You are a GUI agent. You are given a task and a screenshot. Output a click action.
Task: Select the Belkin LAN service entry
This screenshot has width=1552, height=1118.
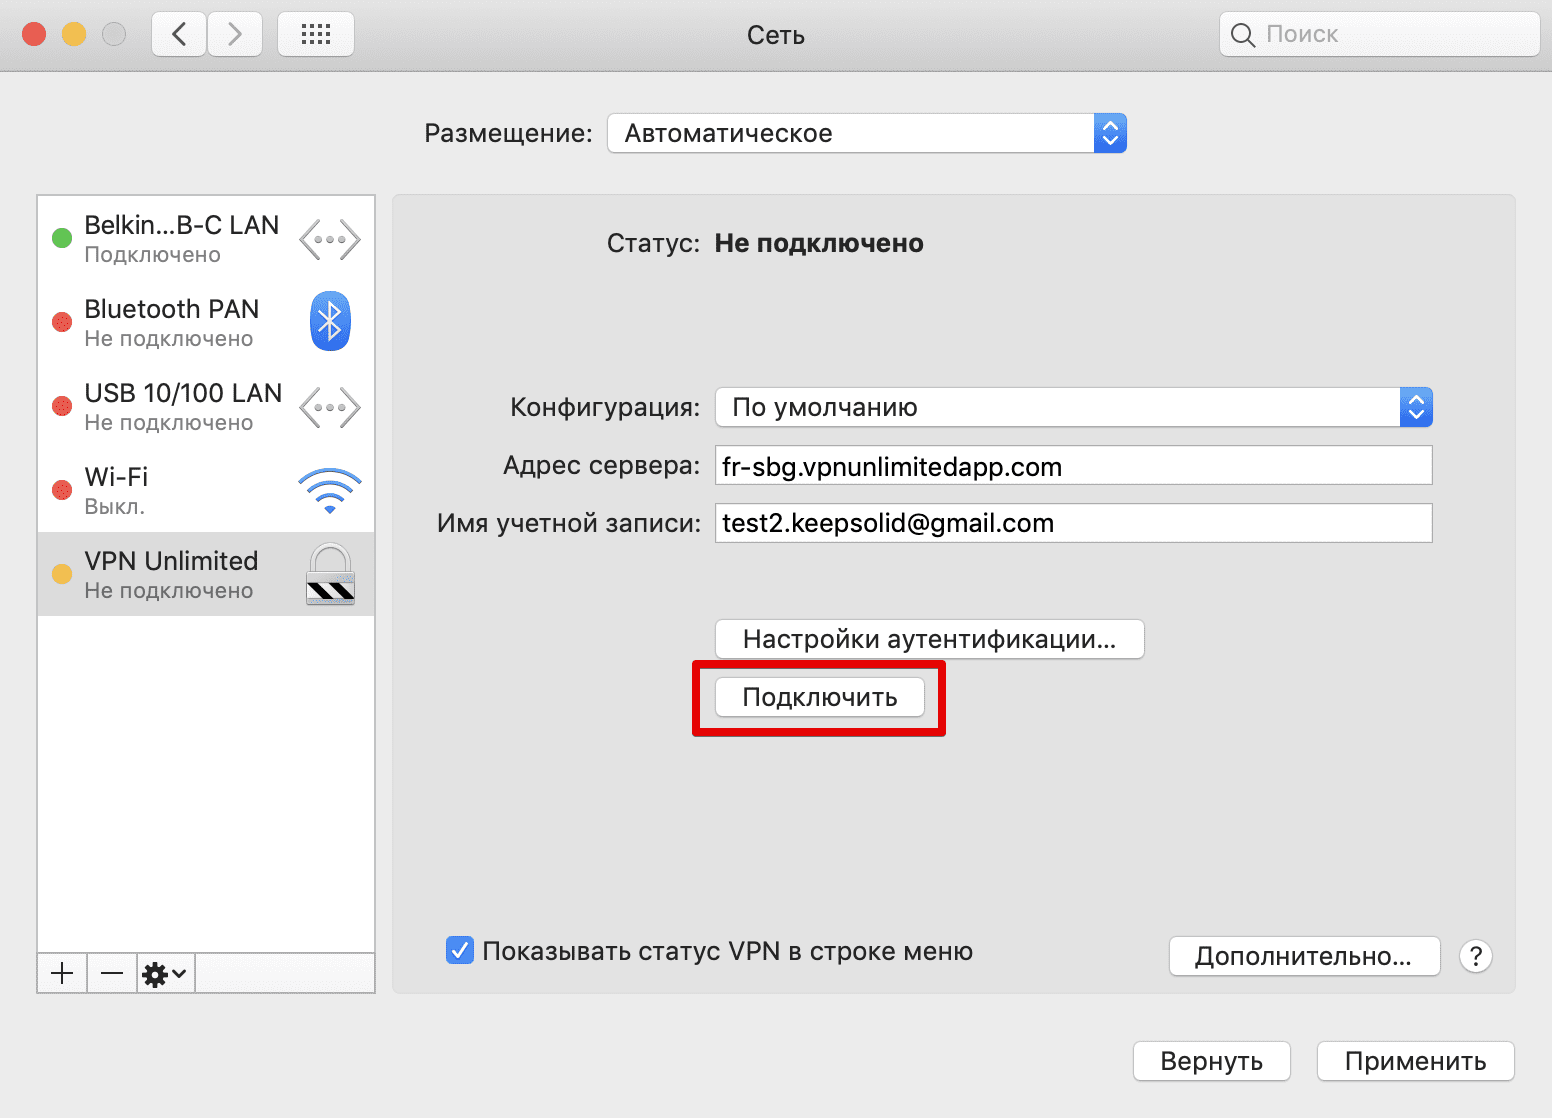[x=181, y=238]
